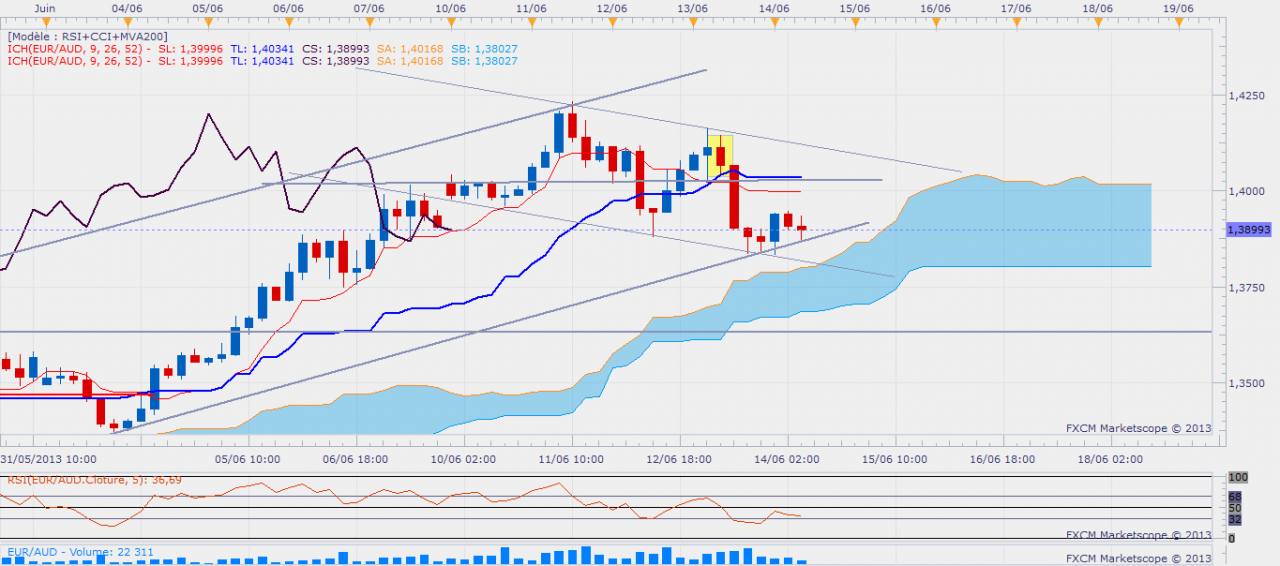Click the RSI scale value 100
This screenshot has width=1280, height=566.
[1239, 479]
